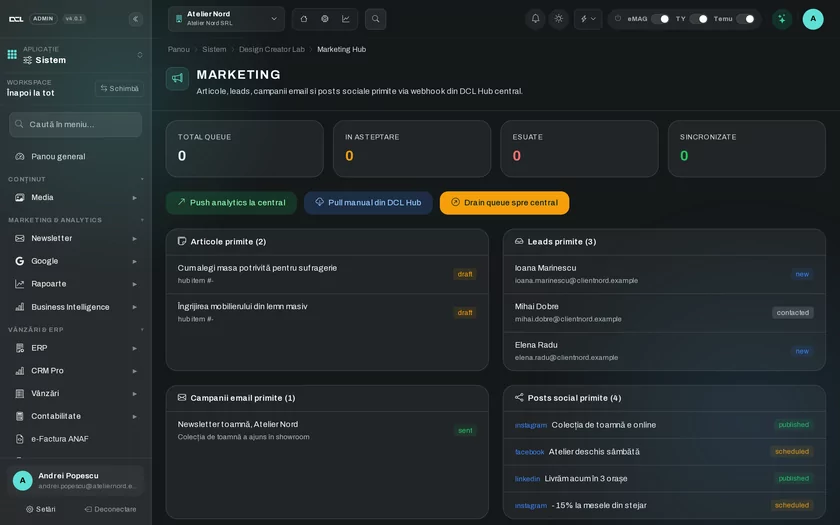This screenshot has width=840, height=525.
Task: Expand the Newsletter submenu arrow
Action: point(134,238)
